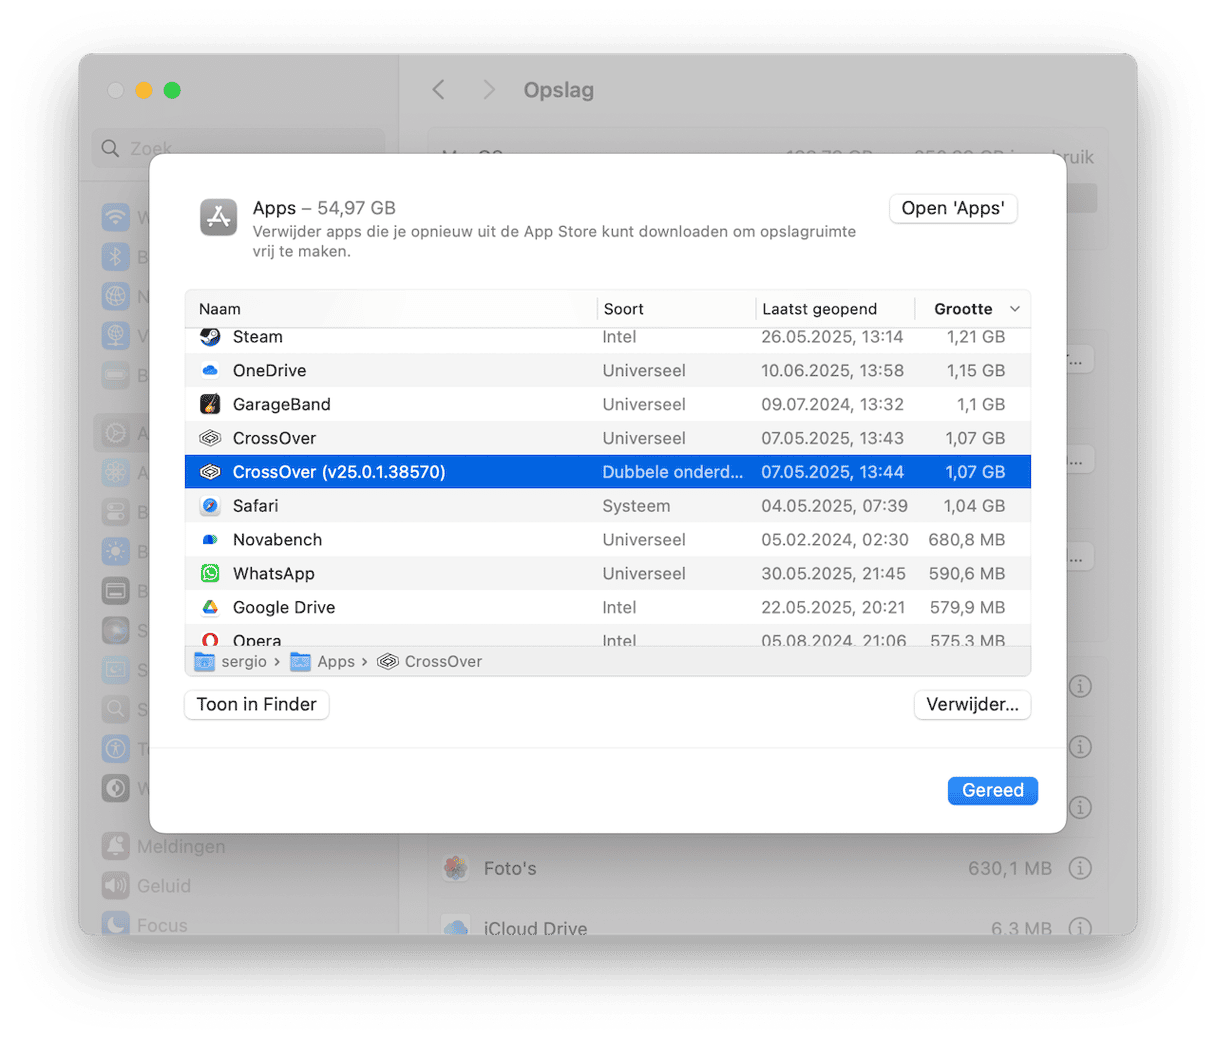Select the CrossOver row dated 07.05.2025, 13:43

click(607, 438)
